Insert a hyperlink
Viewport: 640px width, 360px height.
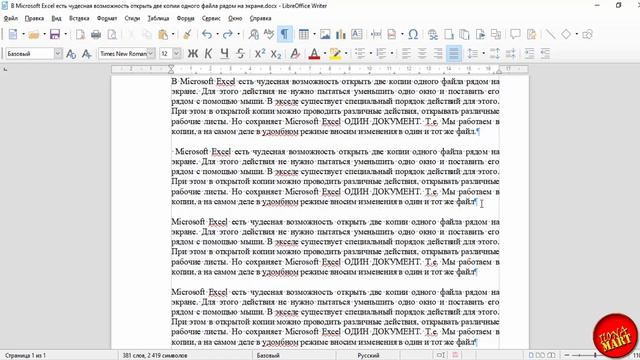tap(433, 34)
